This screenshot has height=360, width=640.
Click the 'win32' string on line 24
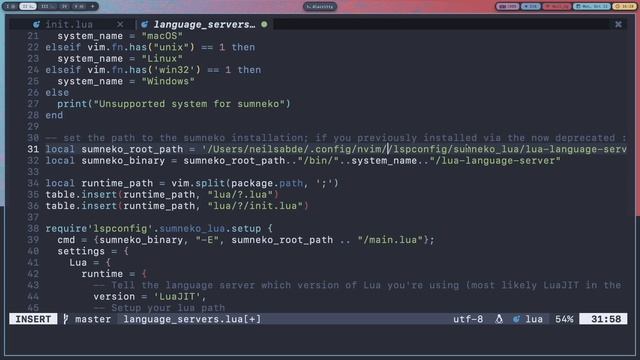pos(174,70)
